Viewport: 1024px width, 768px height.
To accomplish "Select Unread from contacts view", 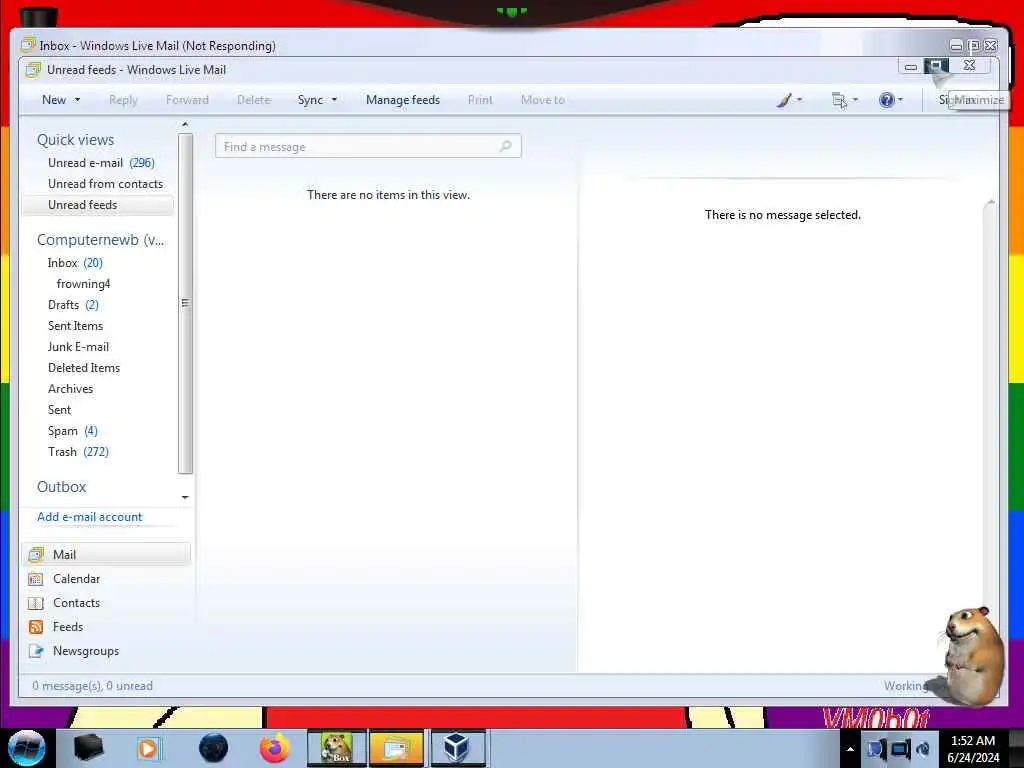I will pos(105,184).
